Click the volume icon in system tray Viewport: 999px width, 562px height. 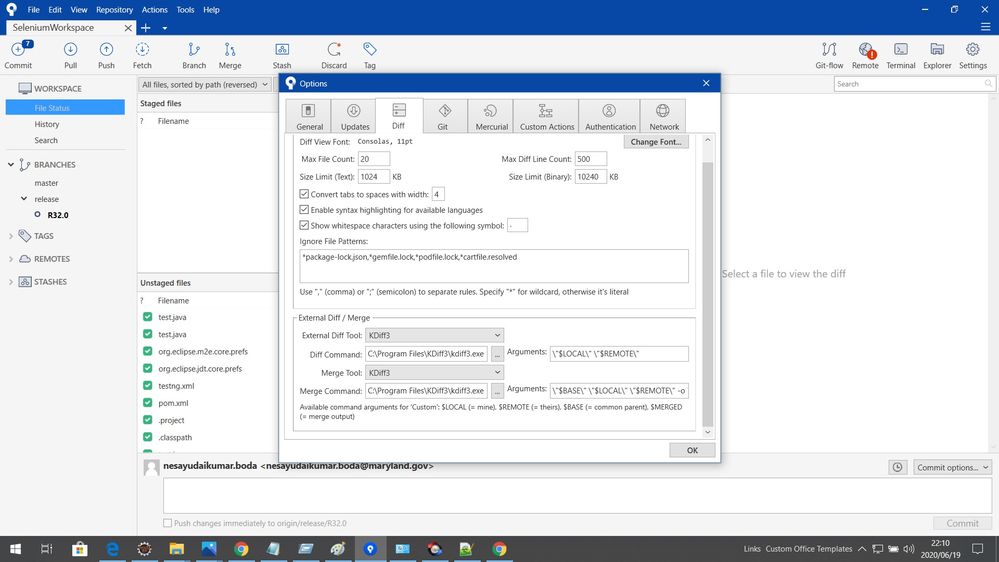tap(909, 549)
